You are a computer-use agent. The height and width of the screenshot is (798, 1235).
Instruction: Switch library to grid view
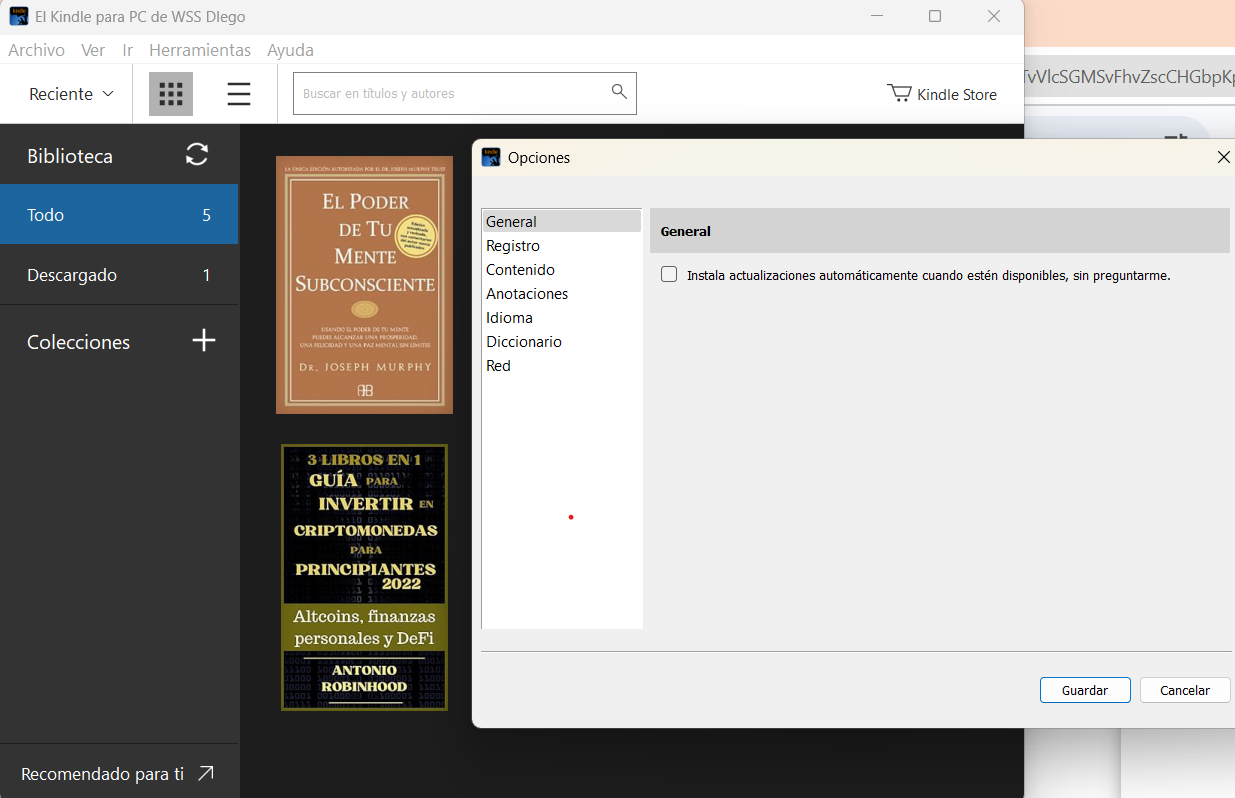pos(171,94)
